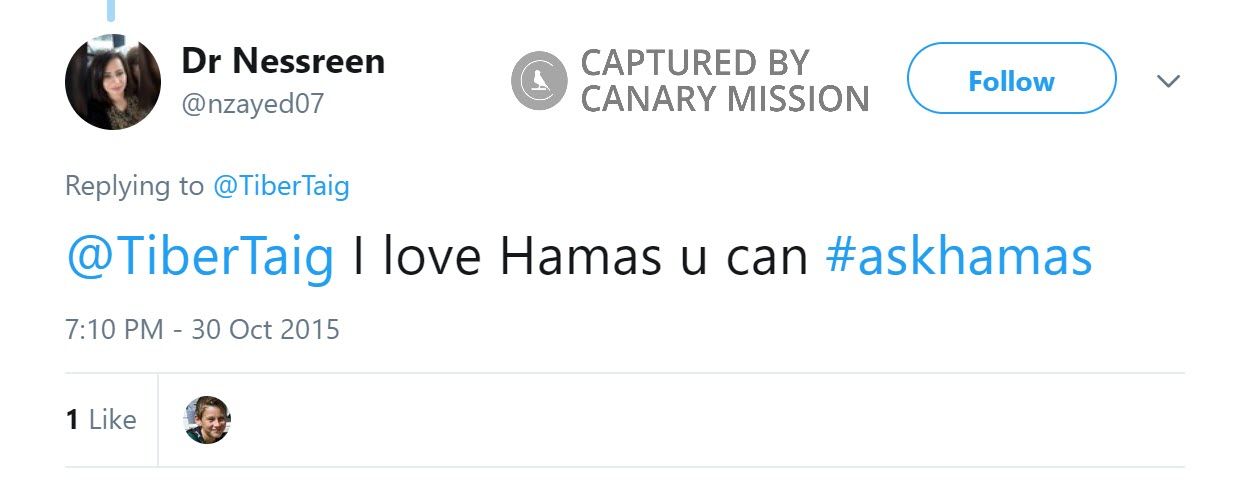The image size is (1250, 494).
Task: Click the 30 Oct 2015 date
Action: pos(265,329)
